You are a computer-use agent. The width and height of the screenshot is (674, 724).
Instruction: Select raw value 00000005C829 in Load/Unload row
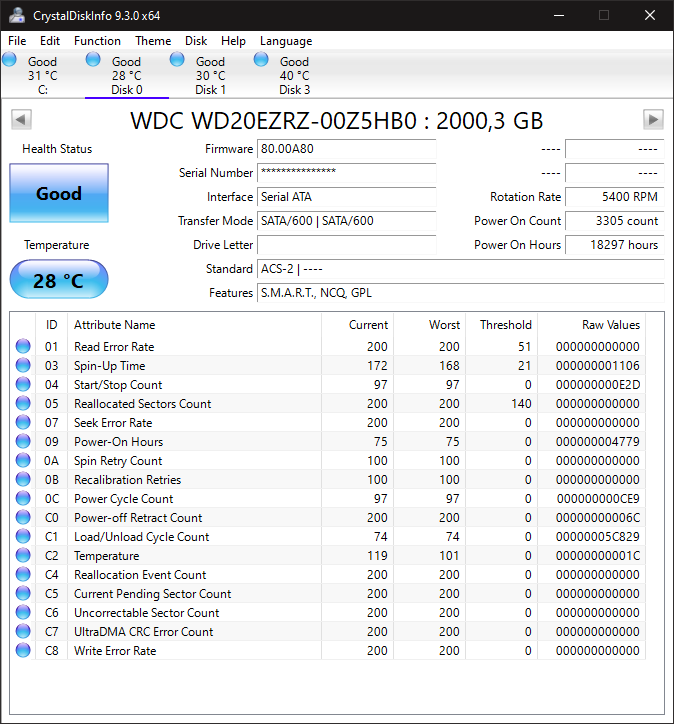point(597,537)
